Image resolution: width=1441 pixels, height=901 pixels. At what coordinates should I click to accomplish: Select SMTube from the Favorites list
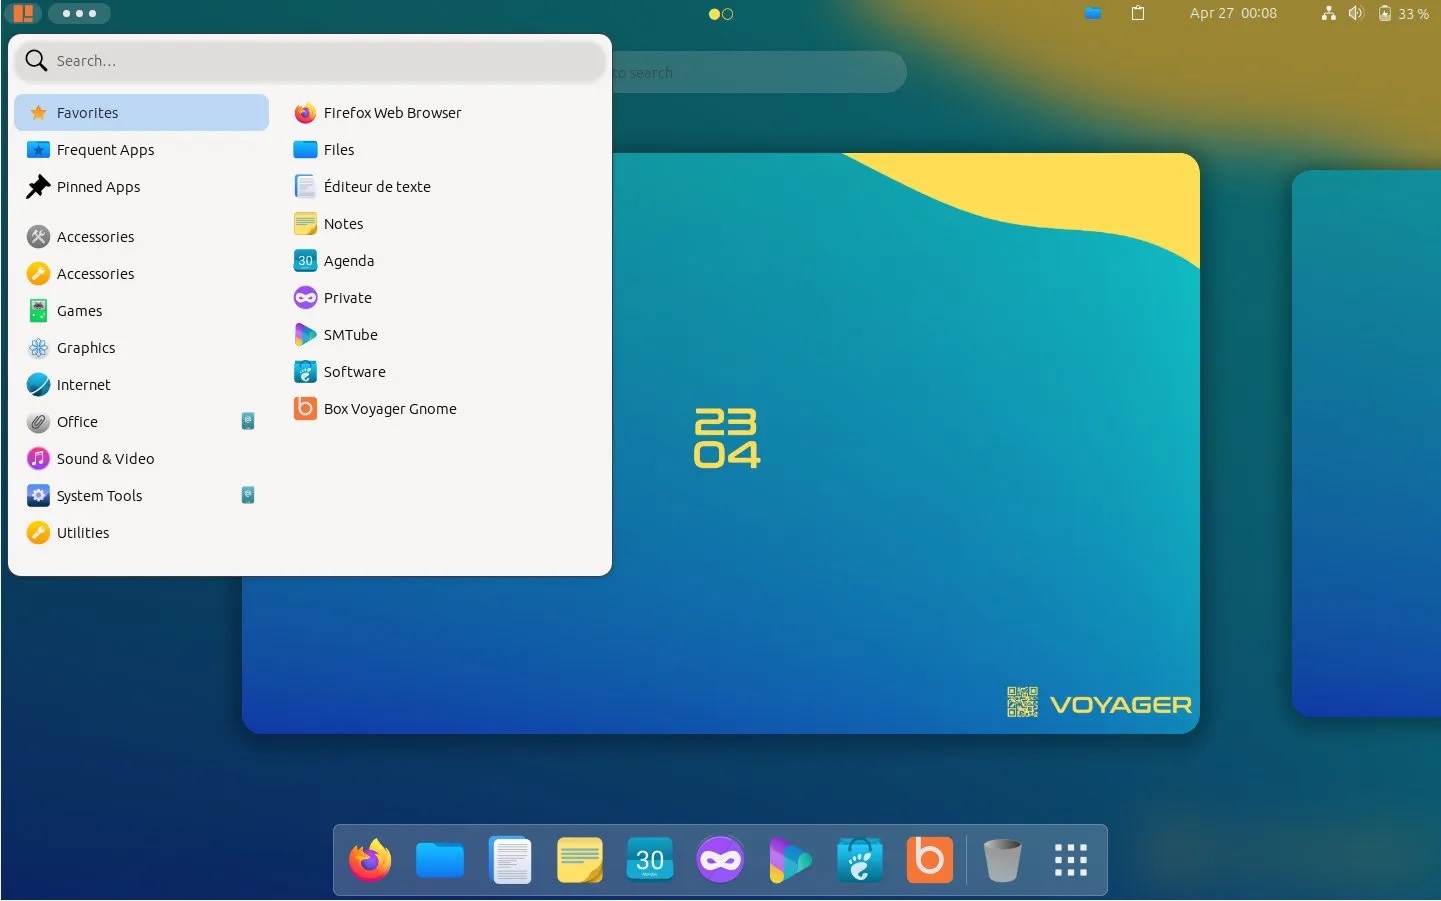(350, 334)
